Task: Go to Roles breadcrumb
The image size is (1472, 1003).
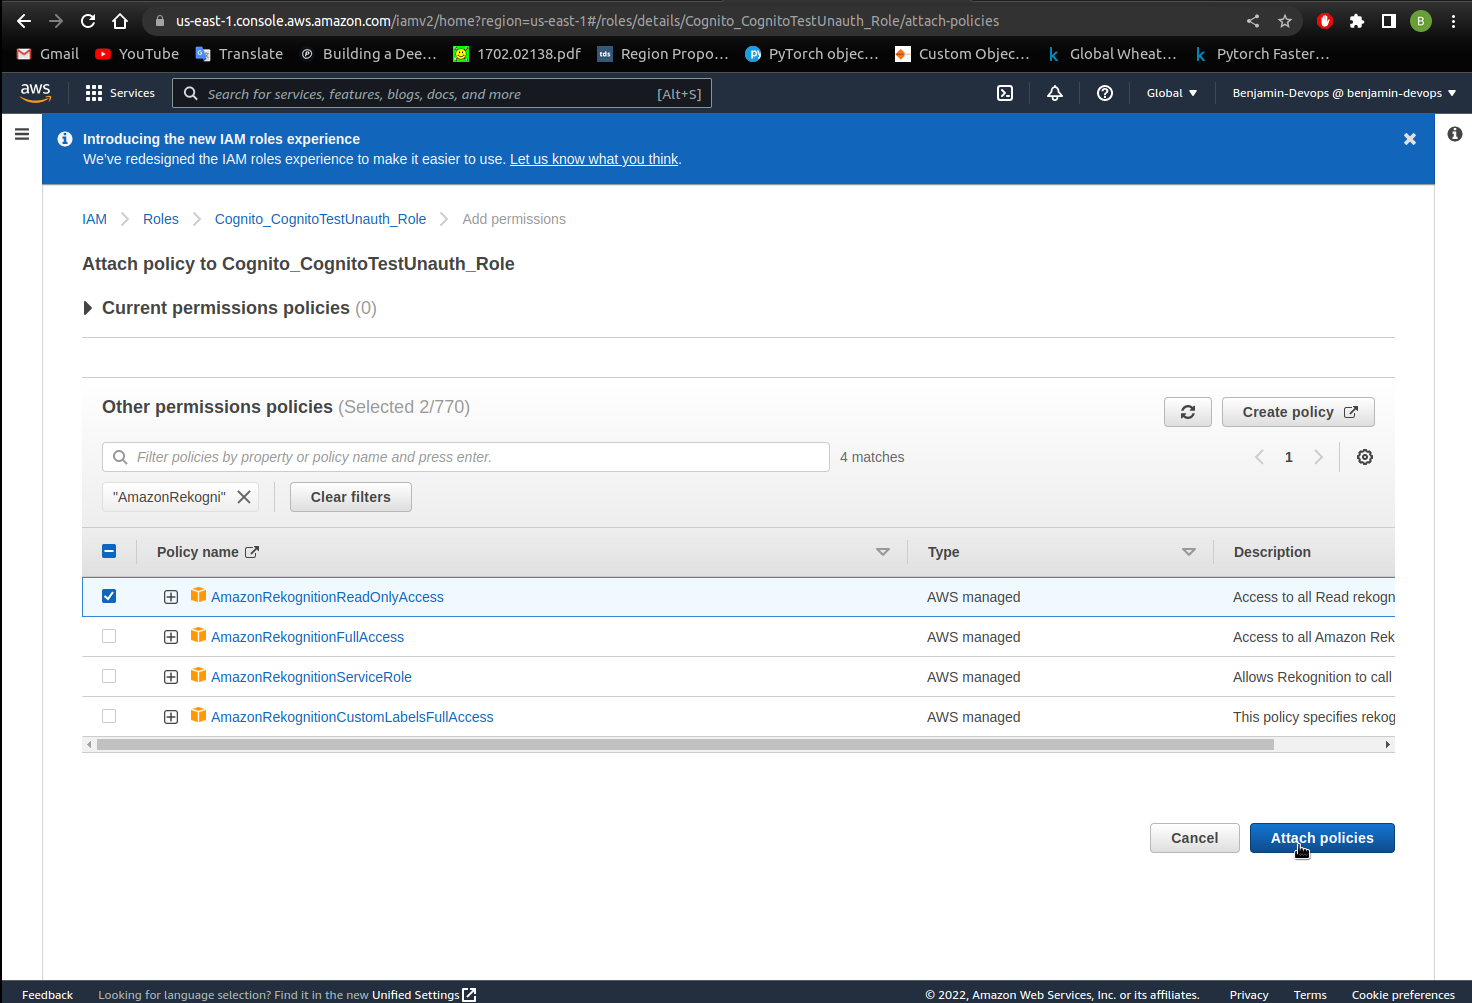Action: (x=161, y=219)
